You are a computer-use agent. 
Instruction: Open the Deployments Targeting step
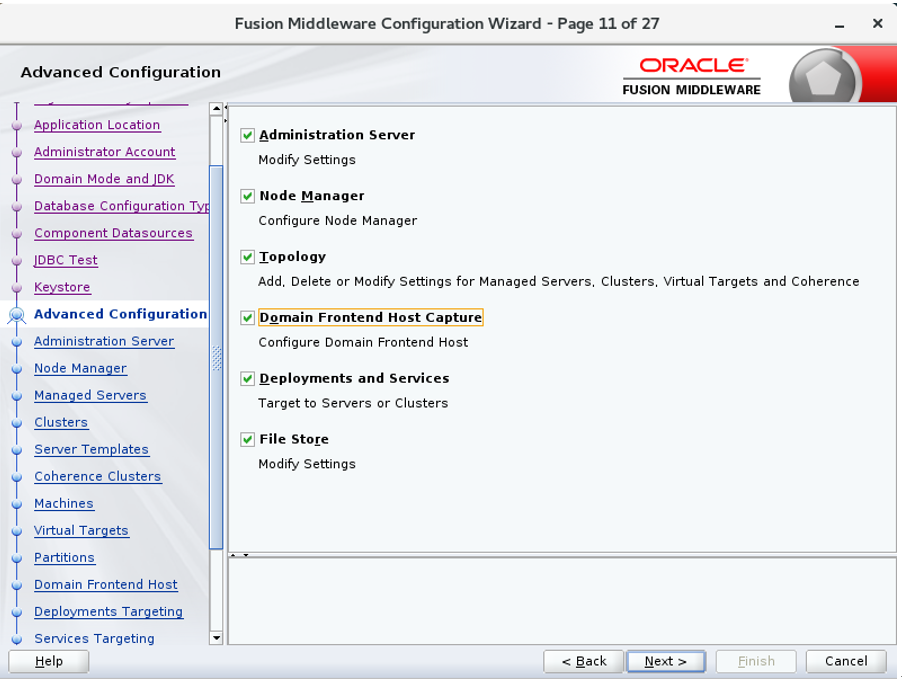pyautogui.click(x=108, y=611)
